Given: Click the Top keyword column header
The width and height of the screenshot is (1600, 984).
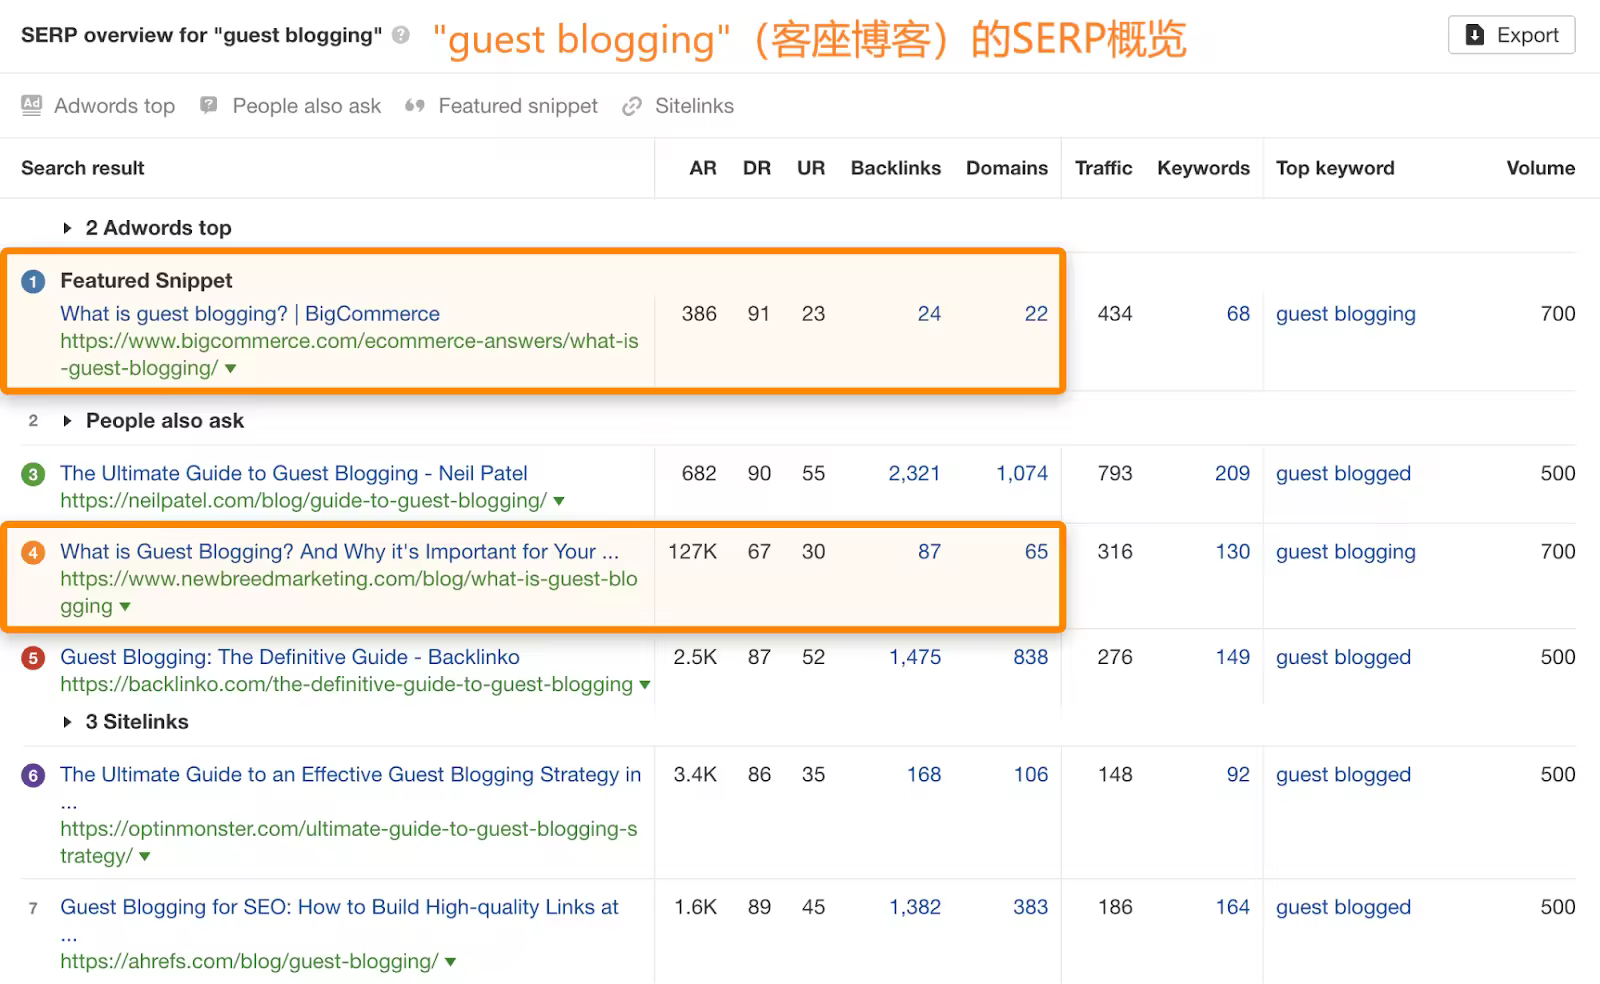Looking at the screenshot, I should click(x=1335, y=168).
